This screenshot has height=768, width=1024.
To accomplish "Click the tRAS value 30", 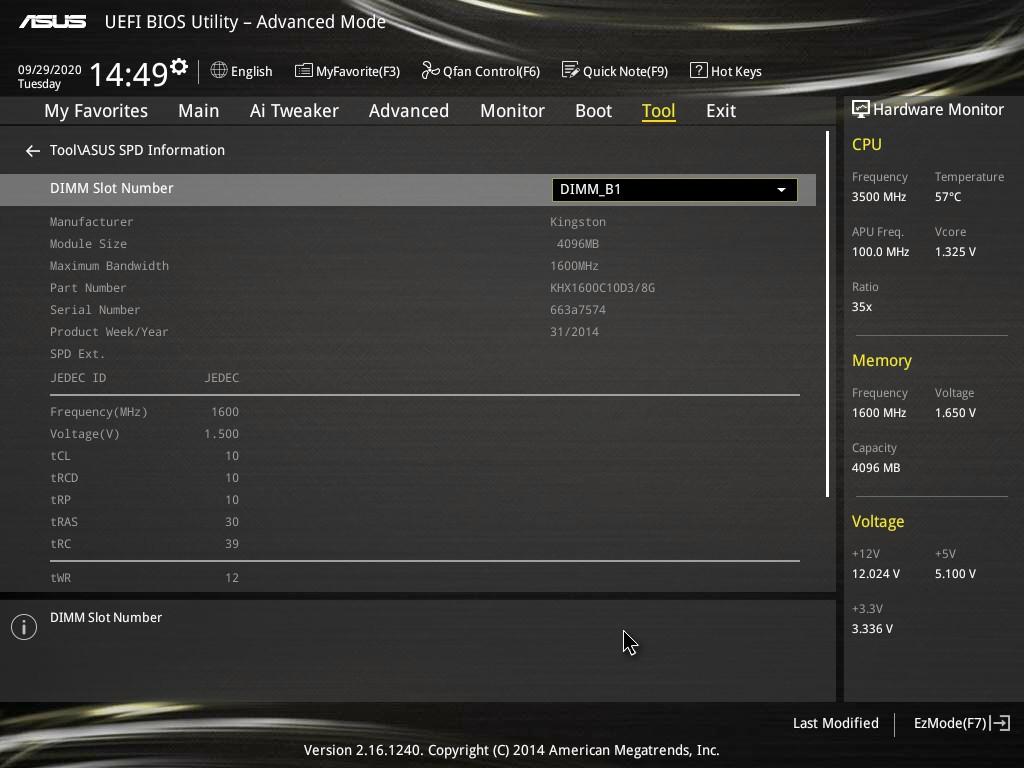I will 232,522.
